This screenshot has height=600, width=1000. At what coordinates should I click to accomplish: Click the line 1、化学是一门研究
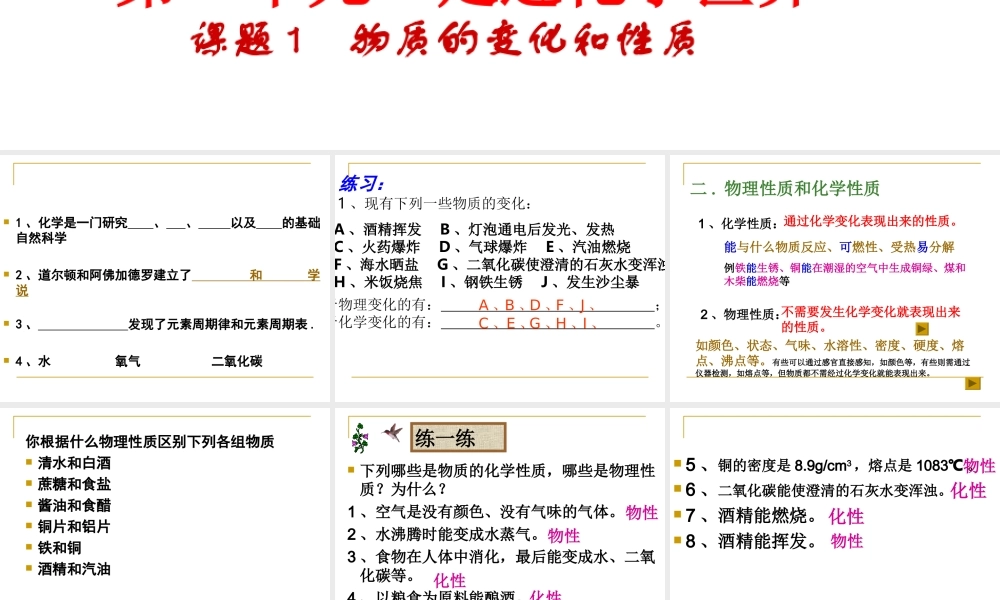click(168, 230)
